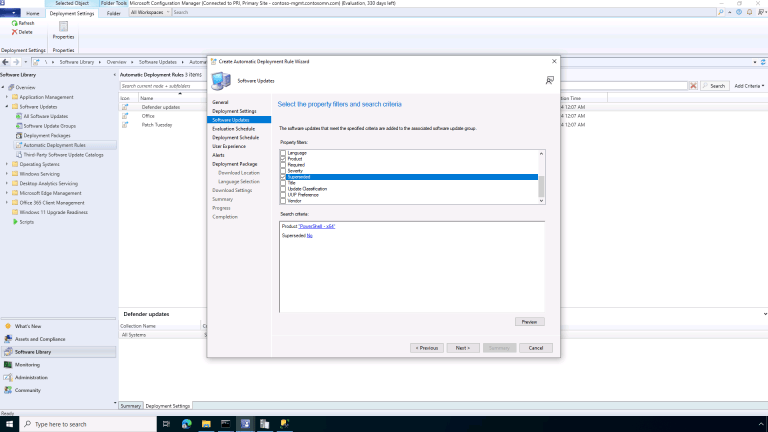The width and height of the screenshot is (768, 432).
Task: Open the Add Criteria dropdown
Action: [x=749, y=86]
